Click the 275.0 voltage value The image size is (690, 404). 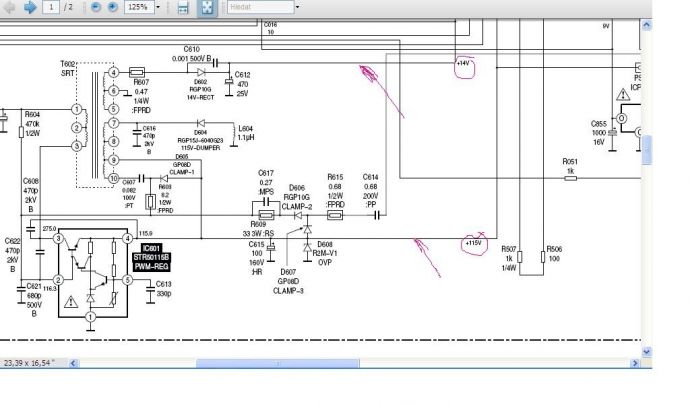[49, 229]
